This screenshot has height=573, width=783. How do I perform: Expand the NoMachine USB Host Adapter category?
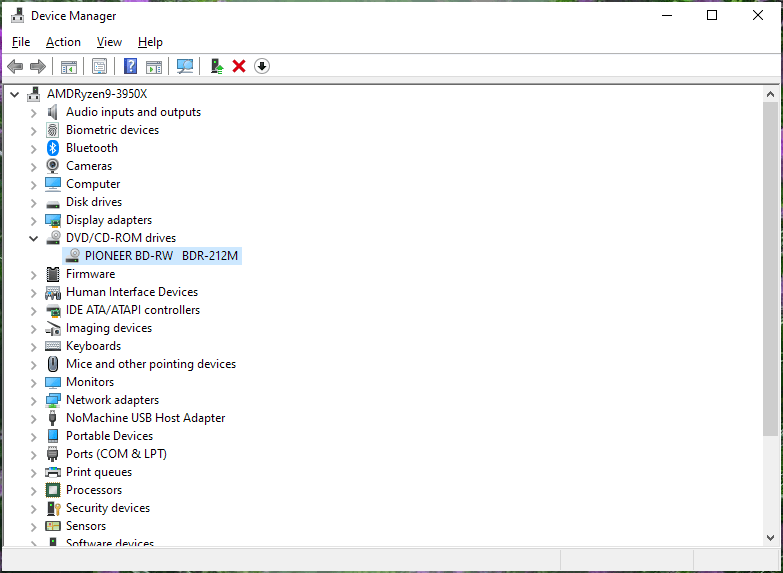(x=33, y=418)
